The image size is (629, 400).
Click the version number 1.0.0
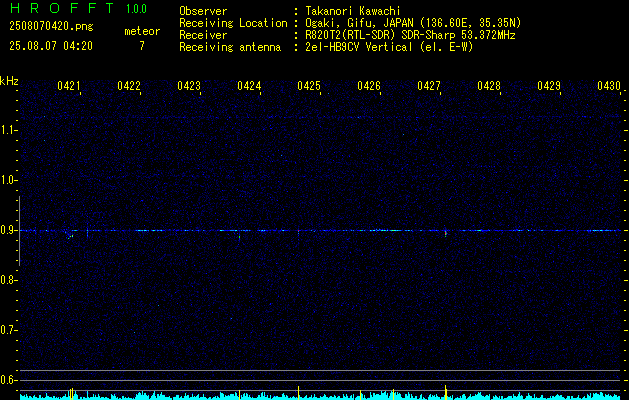click(136, 9)
